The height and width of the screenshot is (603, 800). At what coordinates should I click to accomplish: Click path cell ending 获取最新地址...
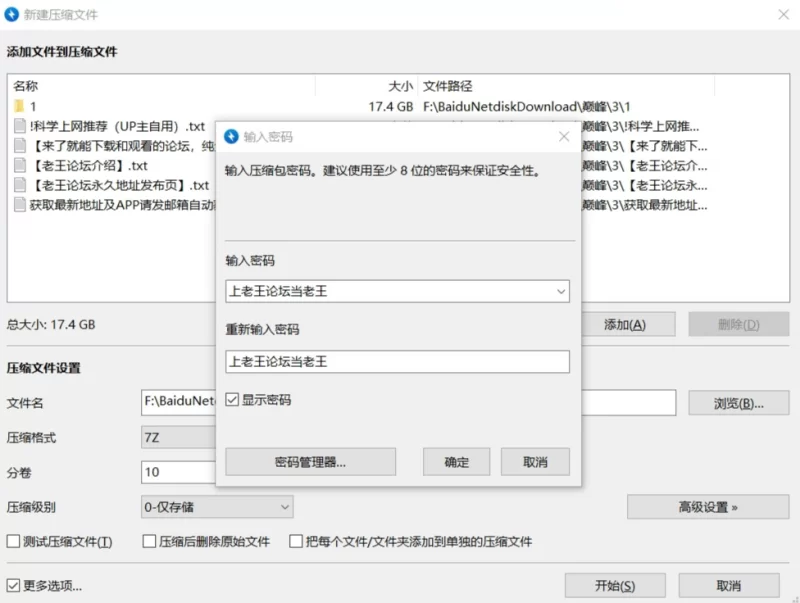645,205
